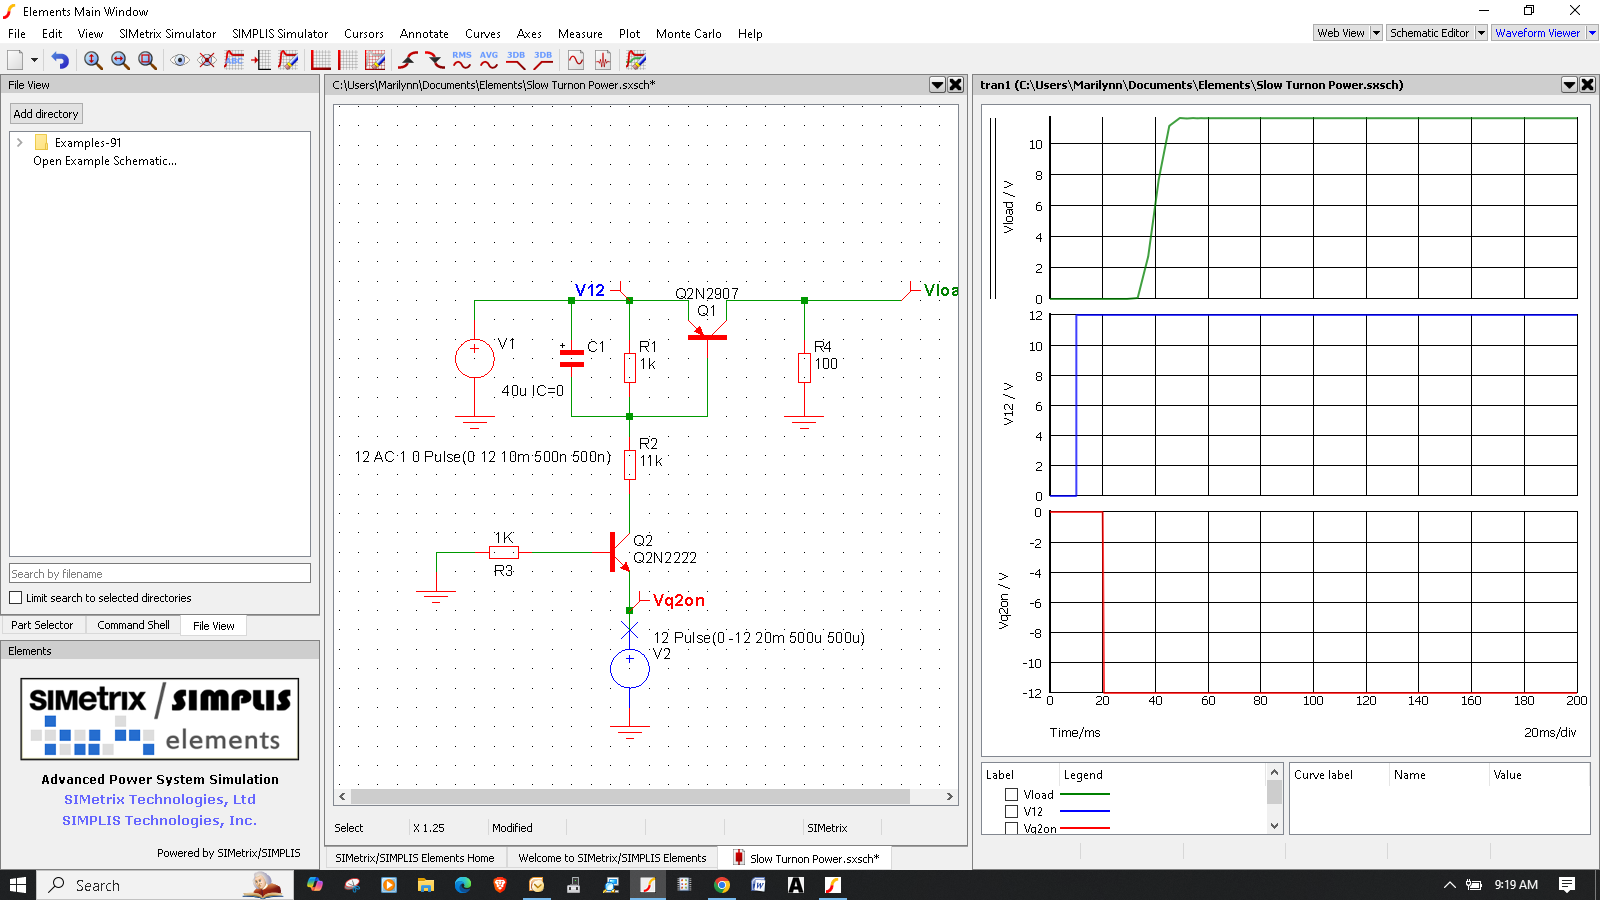This screenshot has height=900, width=1600.
Task: Open the Windows Start menu
Action: point(18,885)
